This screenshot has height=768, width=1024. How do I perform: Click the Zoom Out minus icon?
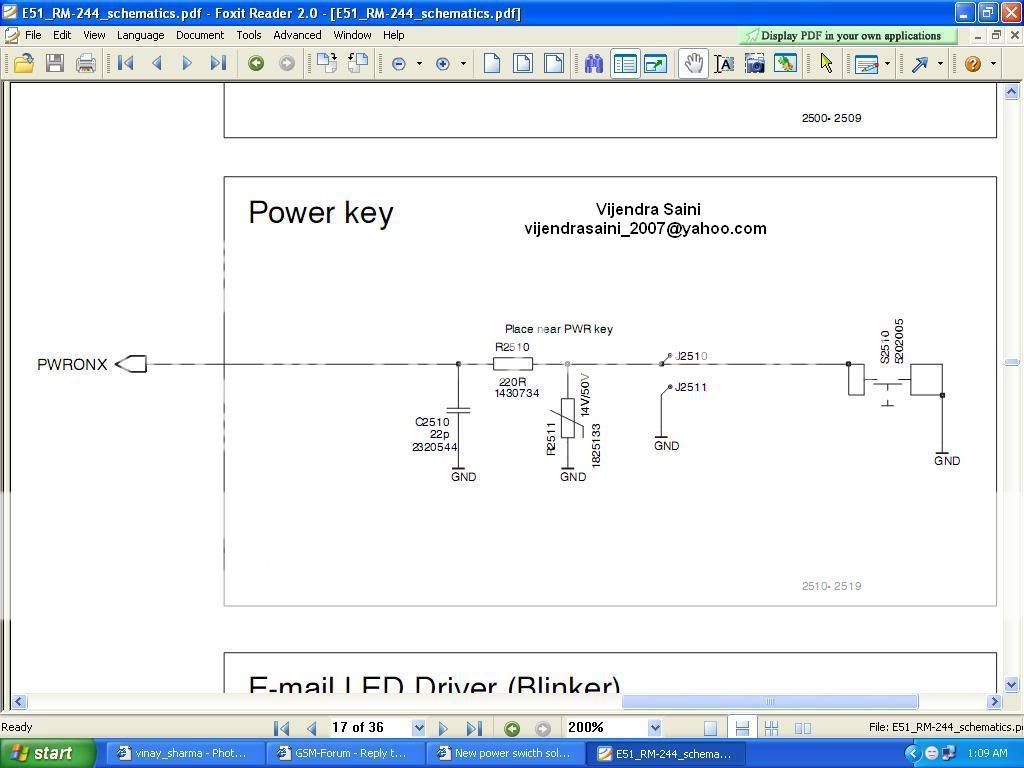pos(398,64)
